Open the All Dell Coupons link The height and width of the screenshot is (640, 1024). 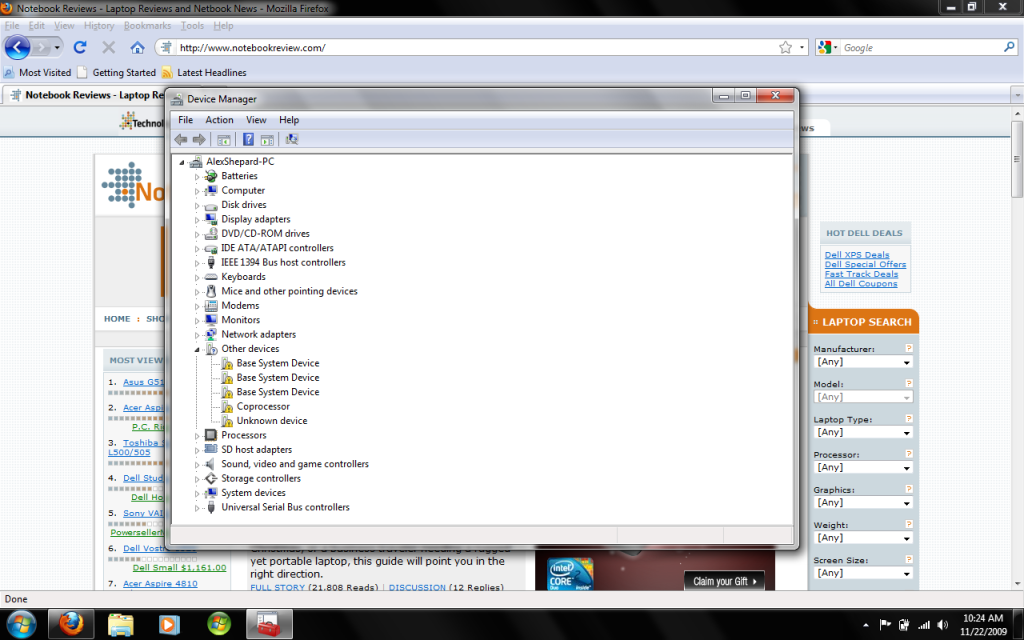pos(861,283)
